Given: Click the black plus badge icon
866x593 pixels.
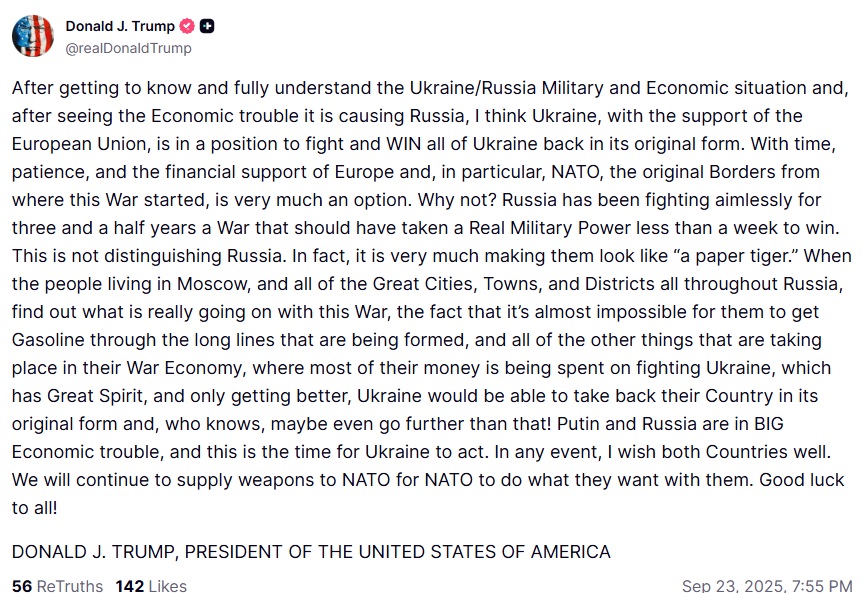Looking at the screenshot, I should pos(207,26).
